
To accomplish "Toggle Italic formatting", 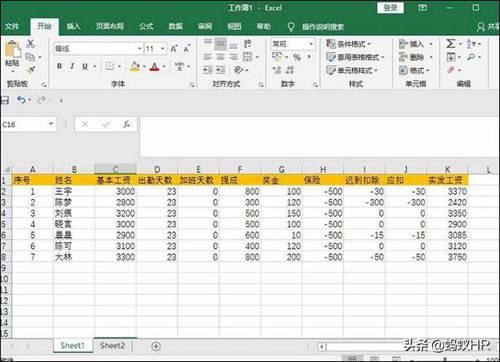I will tap(72, 66).
